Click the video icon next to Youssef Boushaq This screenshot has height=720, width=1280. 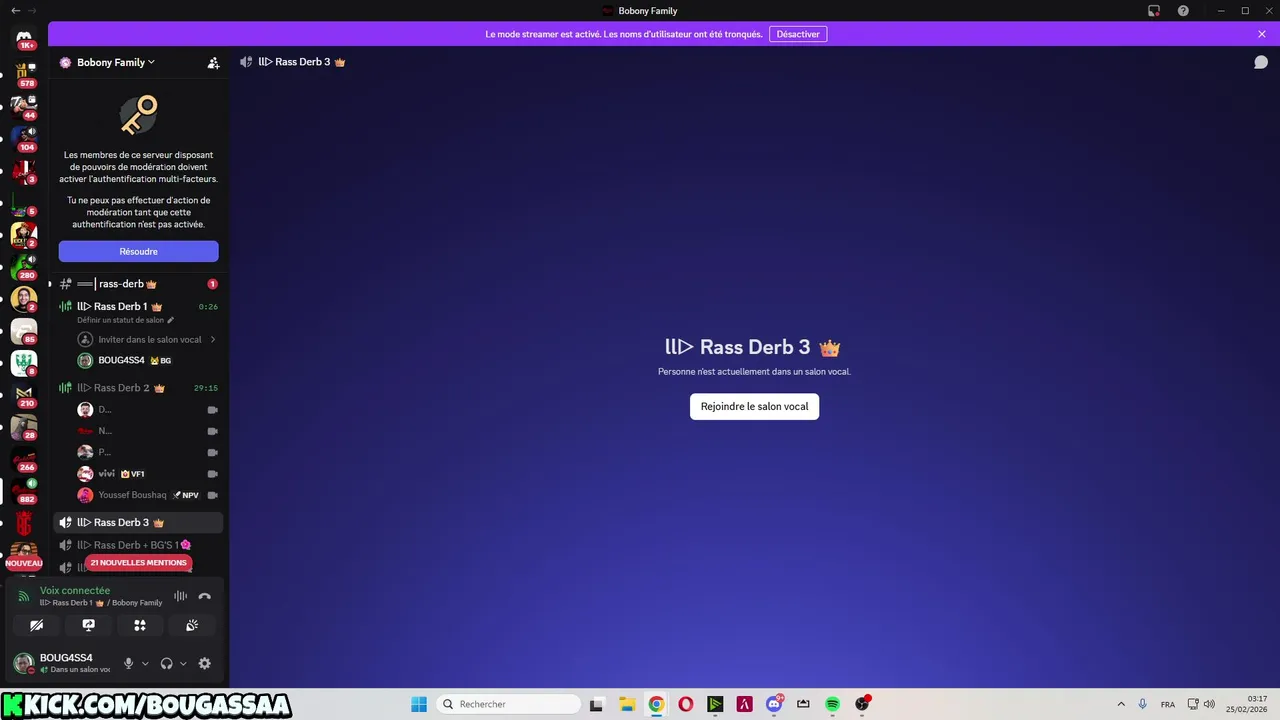[x=212, y=495]
